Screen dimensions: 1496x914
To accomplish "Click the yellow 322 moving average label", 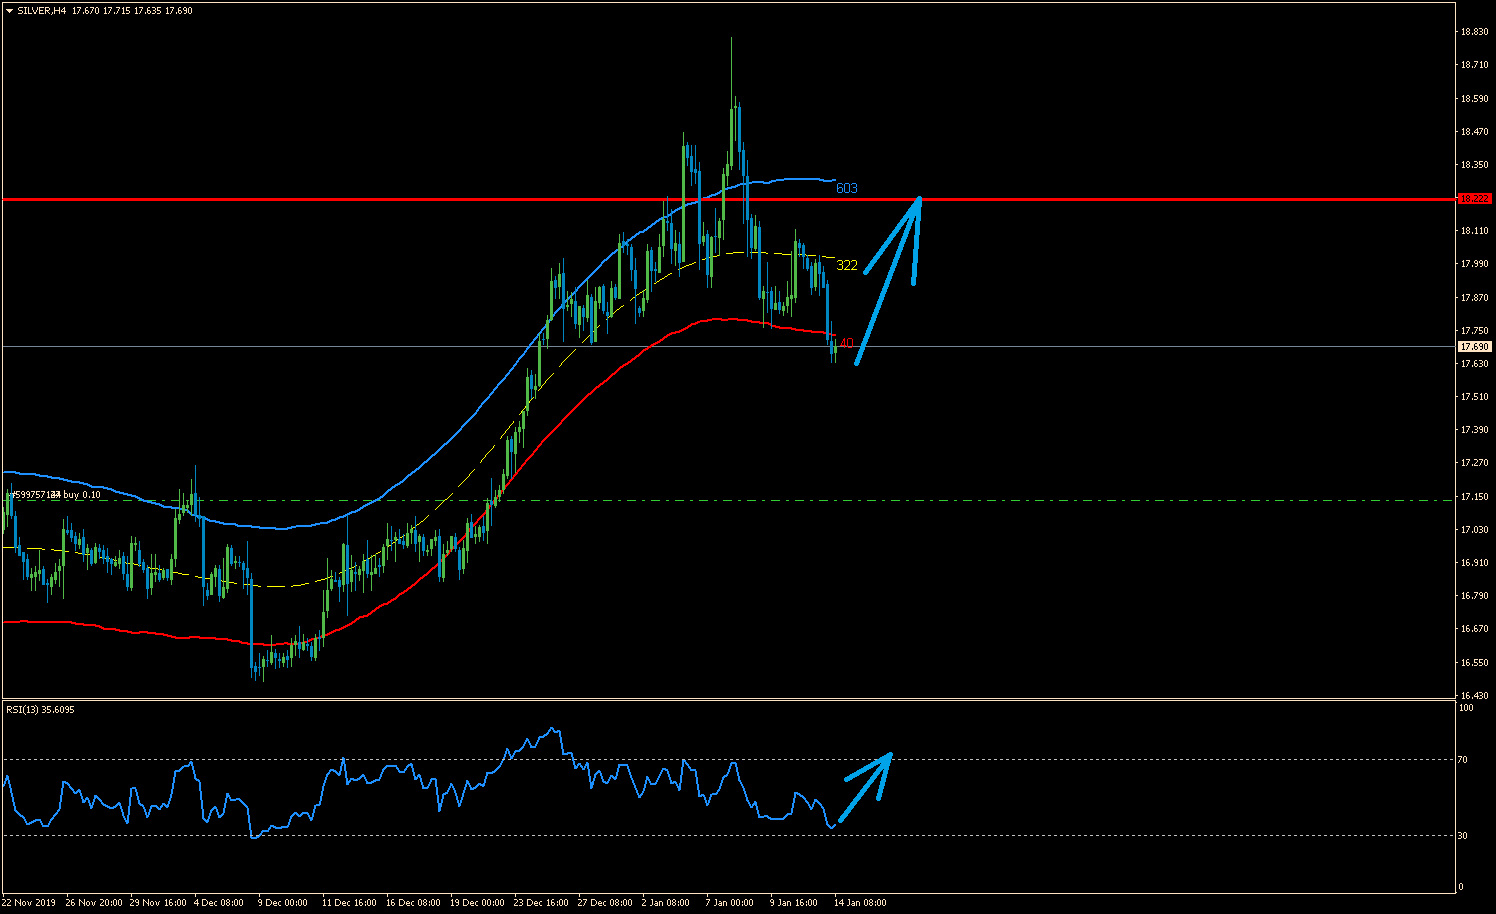I will pyautogui.click(x=846, y=265).
